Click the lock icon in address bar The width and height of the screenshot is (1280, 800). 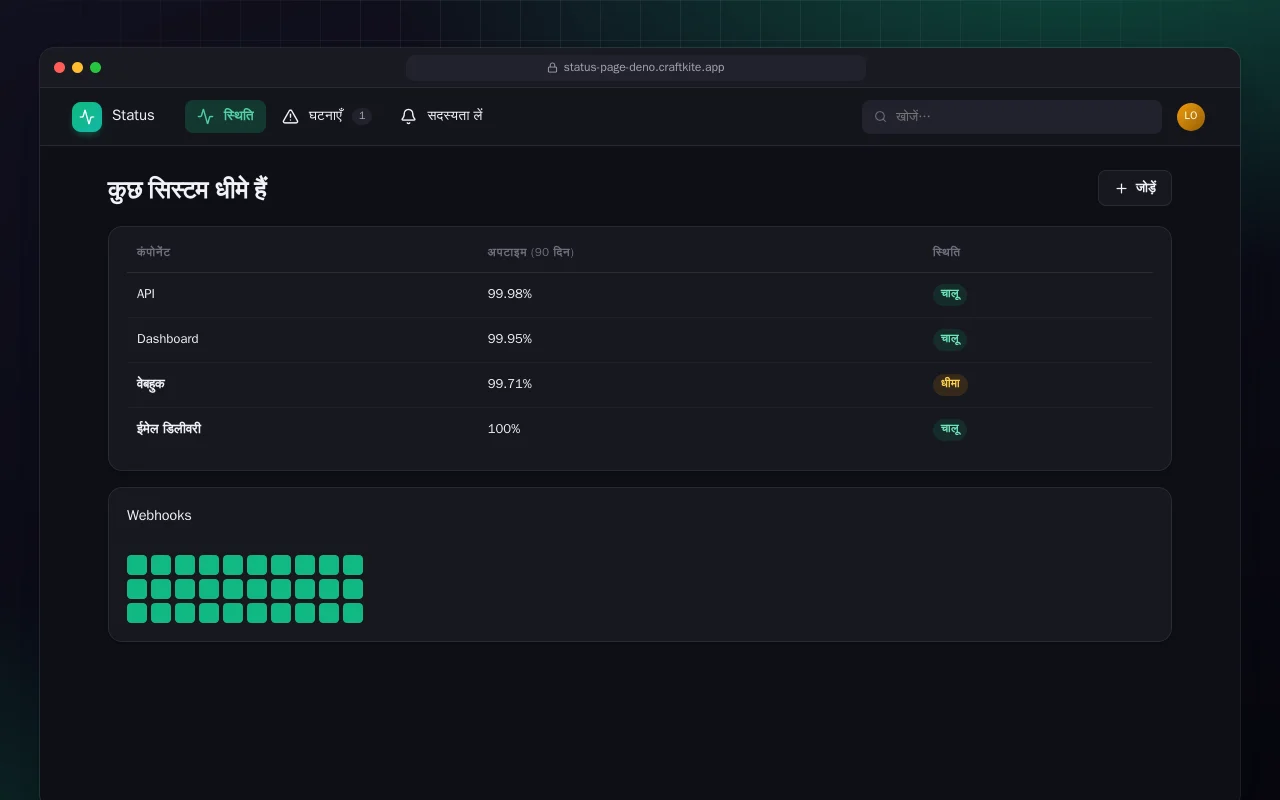552,68
